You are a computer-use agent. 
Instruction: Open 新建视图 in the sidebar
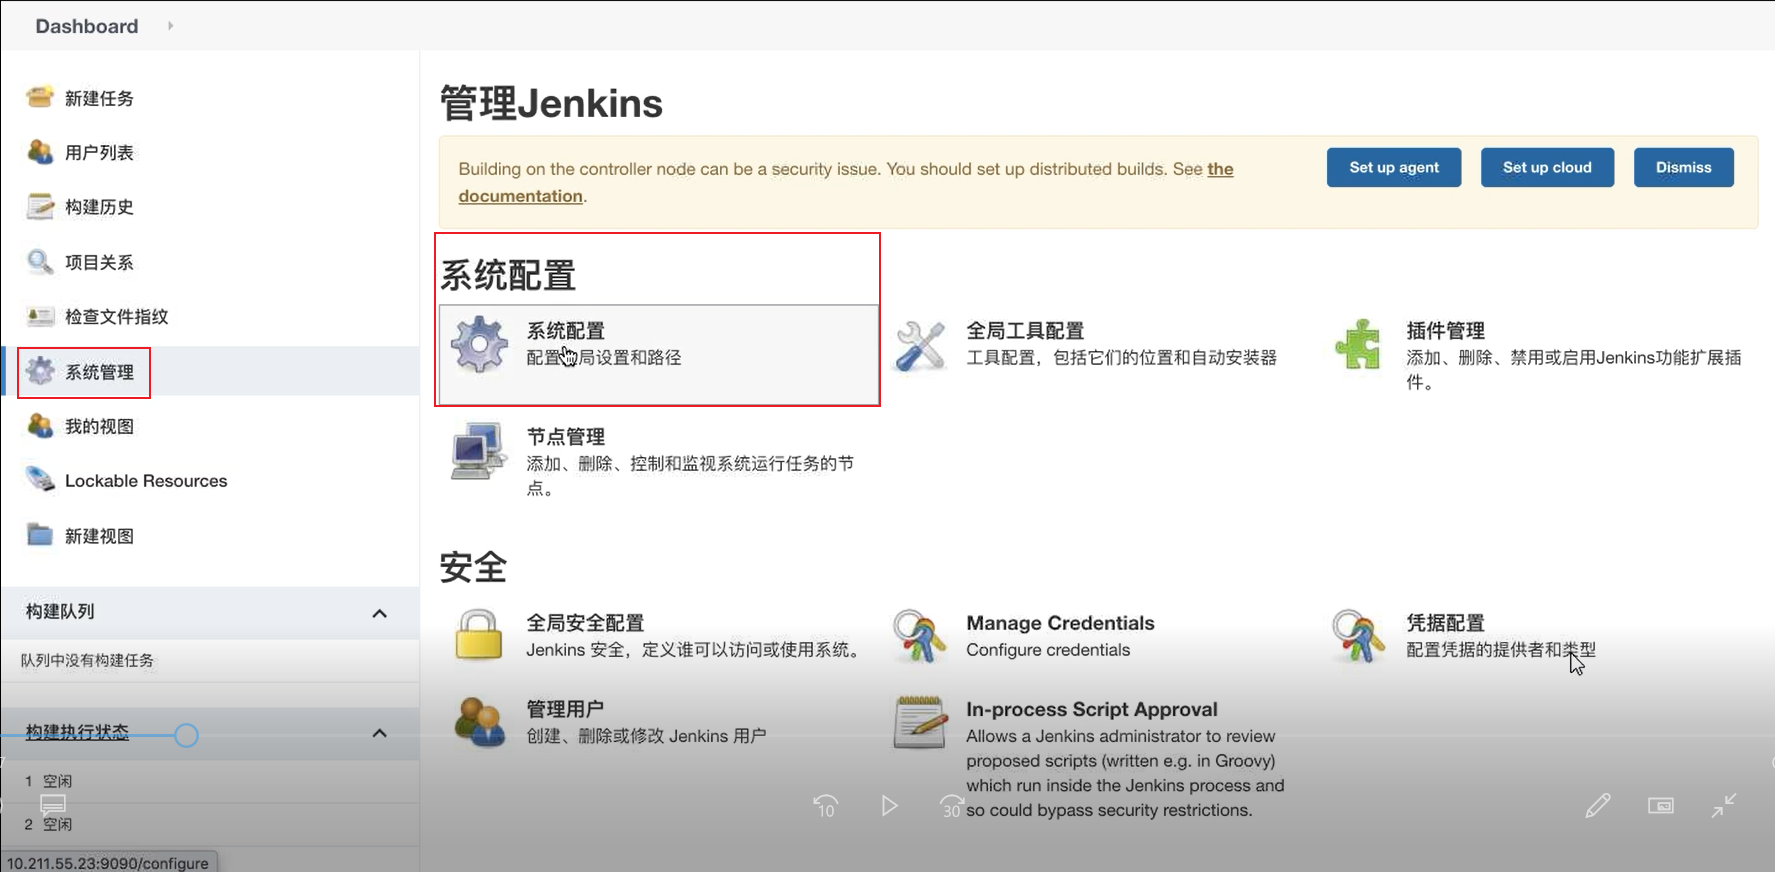pos(99,536)
